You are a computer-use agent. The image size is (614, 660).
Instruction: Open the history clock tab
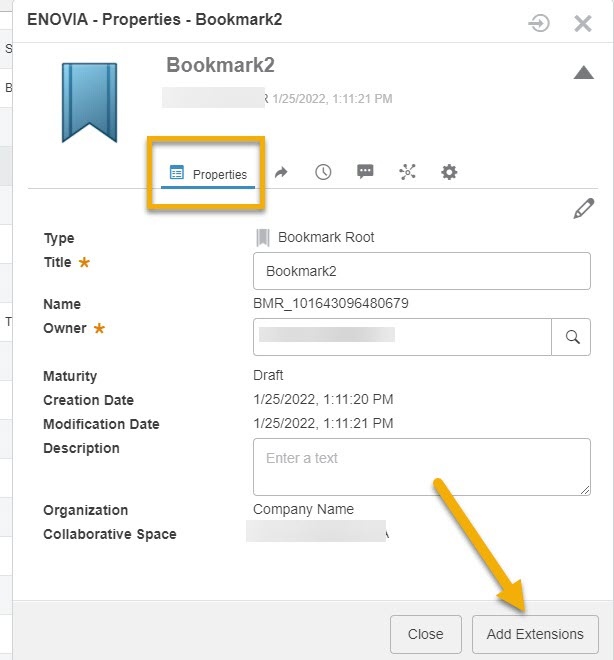[x=323, y=172]
